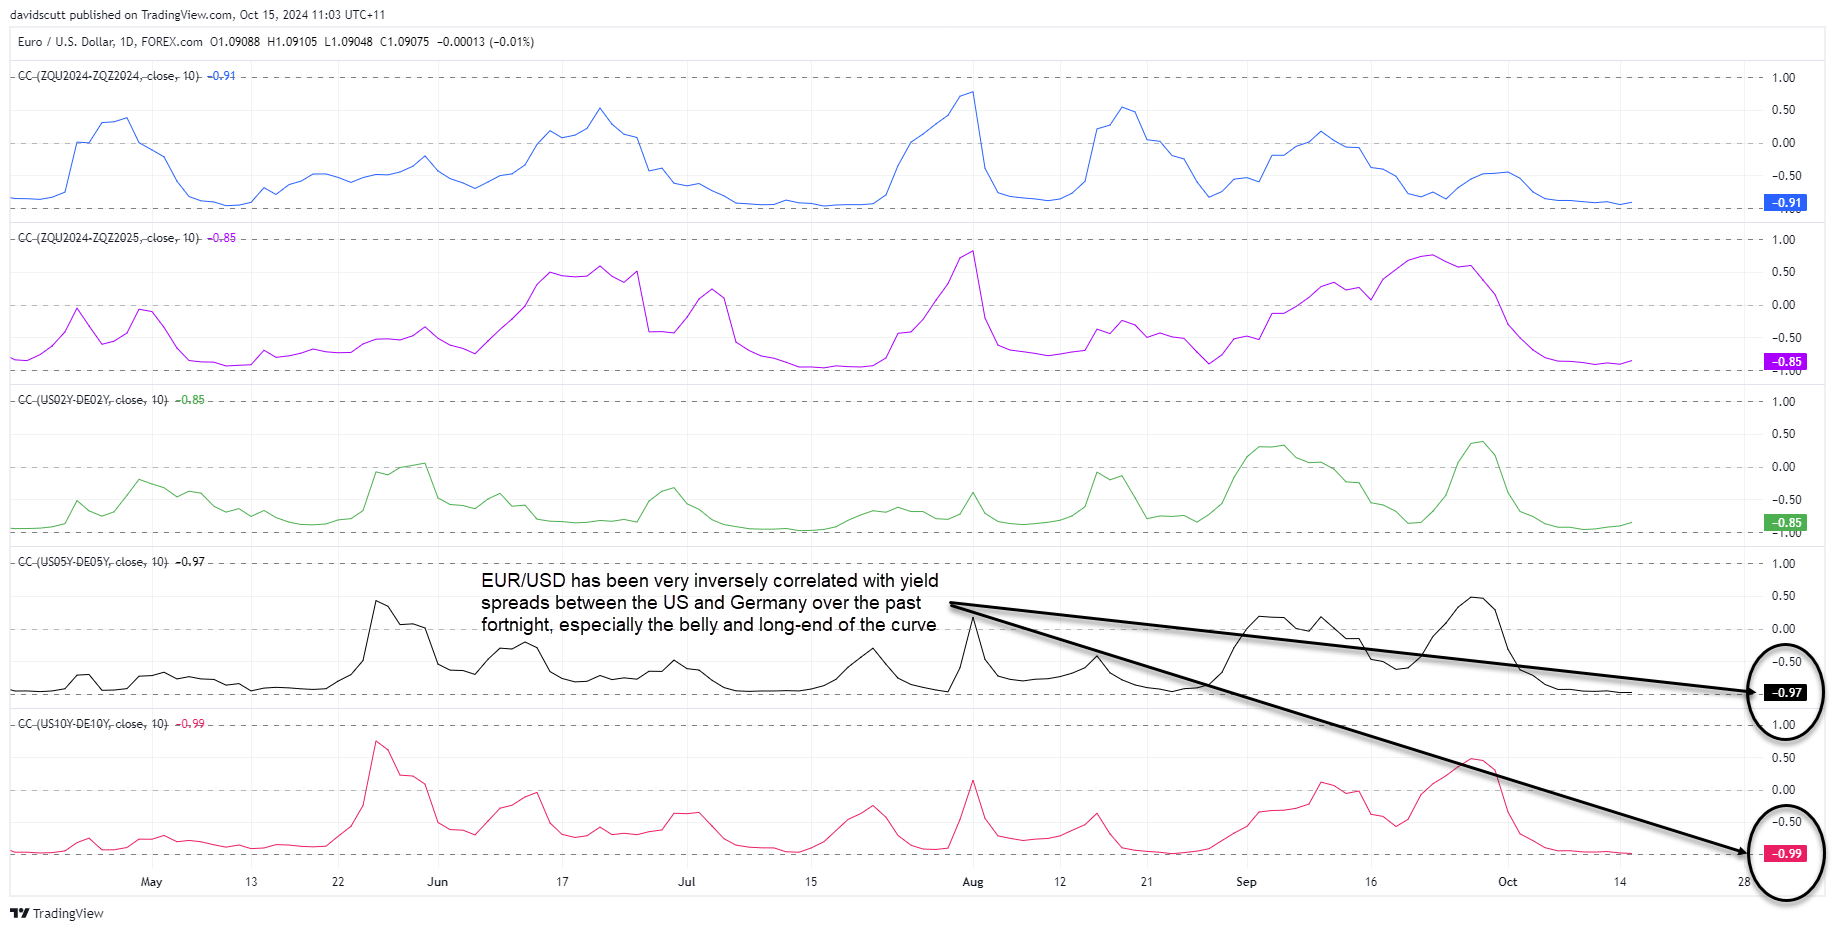Select the high price H1.09105
The height and width of the screenshot is (931, 1835).
point(292,42)
